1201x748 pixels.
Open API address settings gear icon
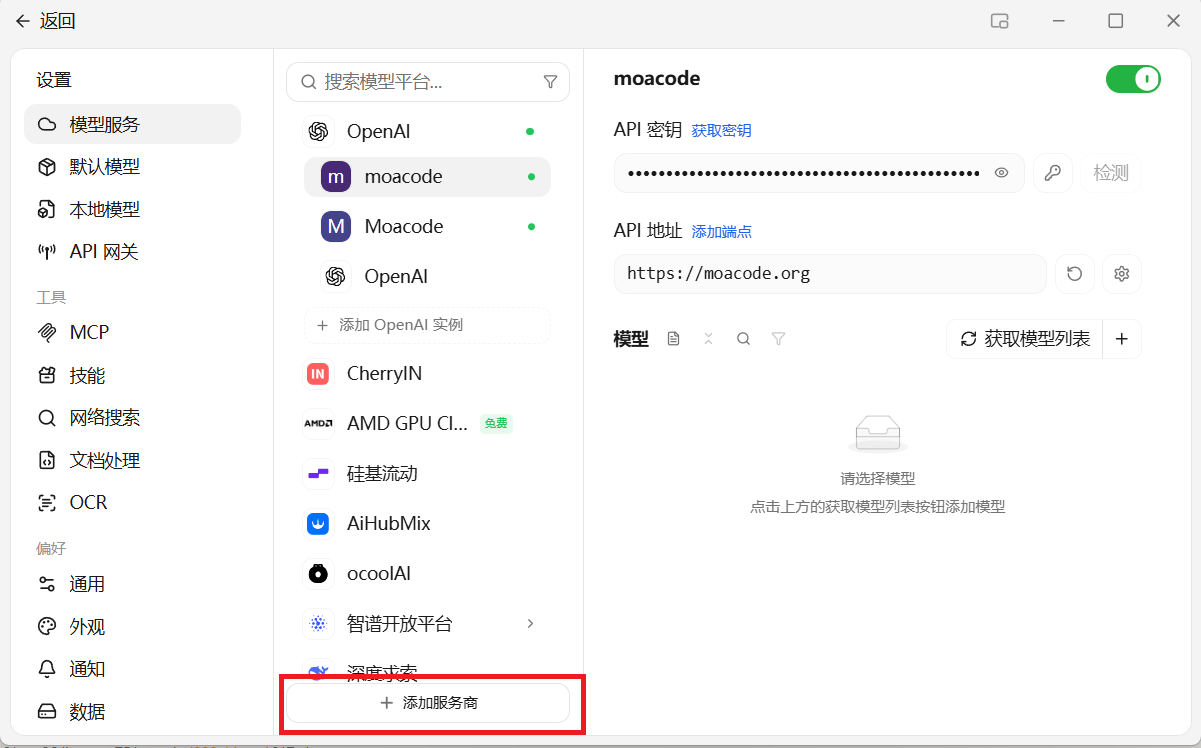[1122, 274]
